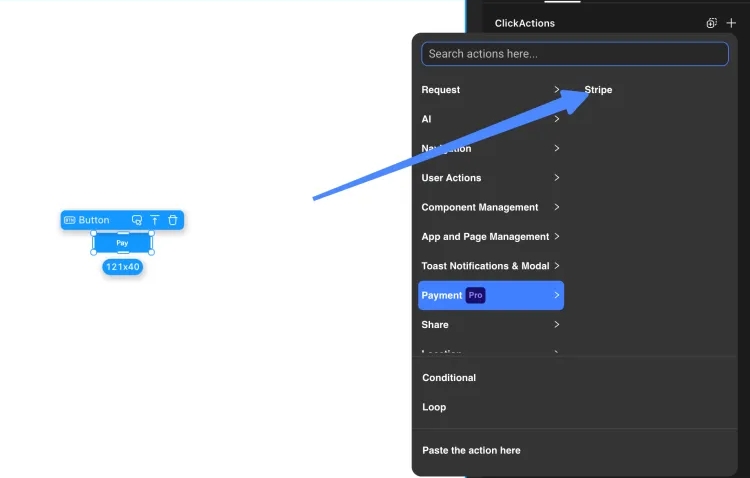Expand chevron next to Payment
Image resolution: width=750 pixels, height=478 pixels.
[x=557, y=295]
